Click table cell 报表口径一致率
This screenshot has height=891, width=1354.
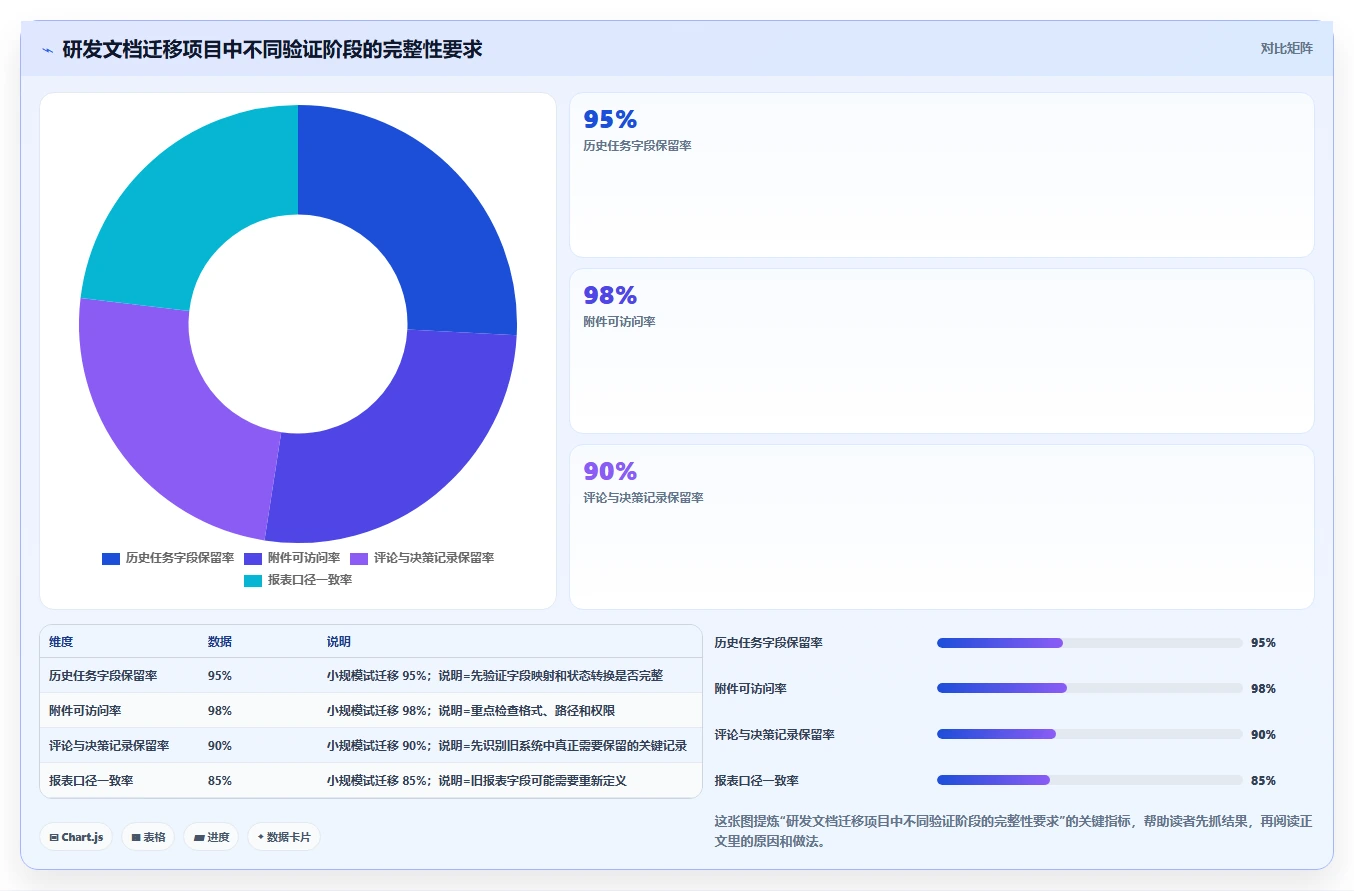point(91,781)
